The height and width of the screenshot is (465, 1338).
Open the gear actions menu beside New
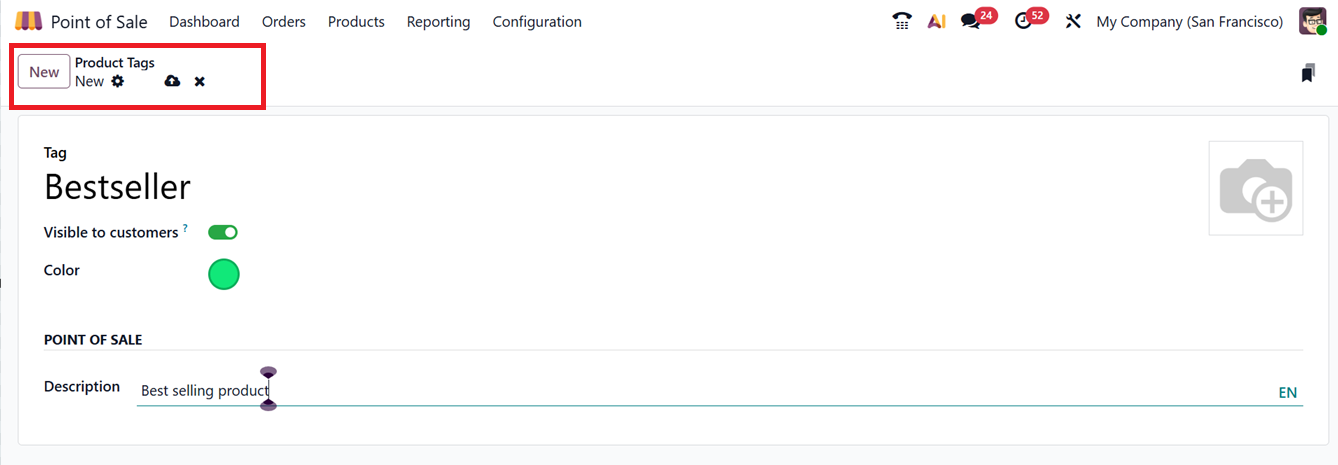[x=118, y=81]
